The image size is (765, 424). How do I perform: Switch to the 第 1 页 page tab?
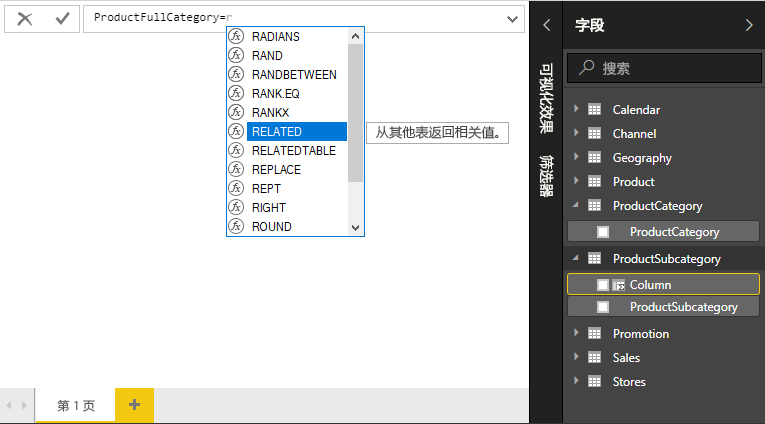click(x=76, y=405)
